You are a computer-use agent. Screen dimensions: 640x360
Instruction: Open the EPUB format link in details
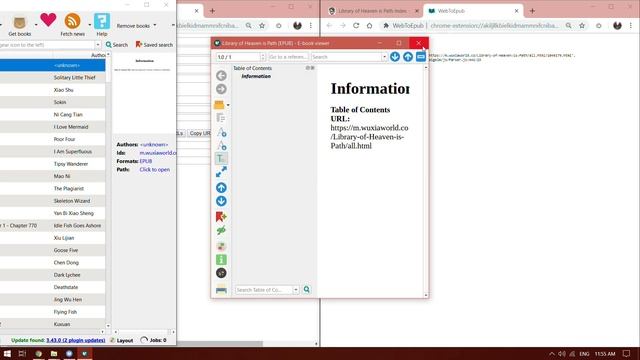146,161
